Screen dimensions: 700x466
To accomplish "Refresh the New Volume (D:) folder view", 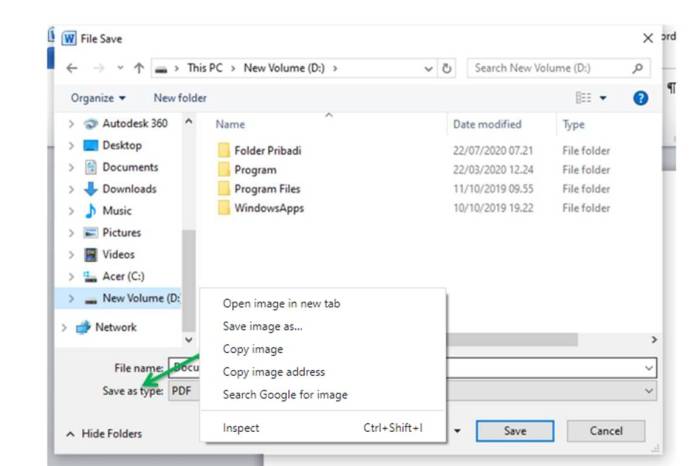I will point(447,69).
